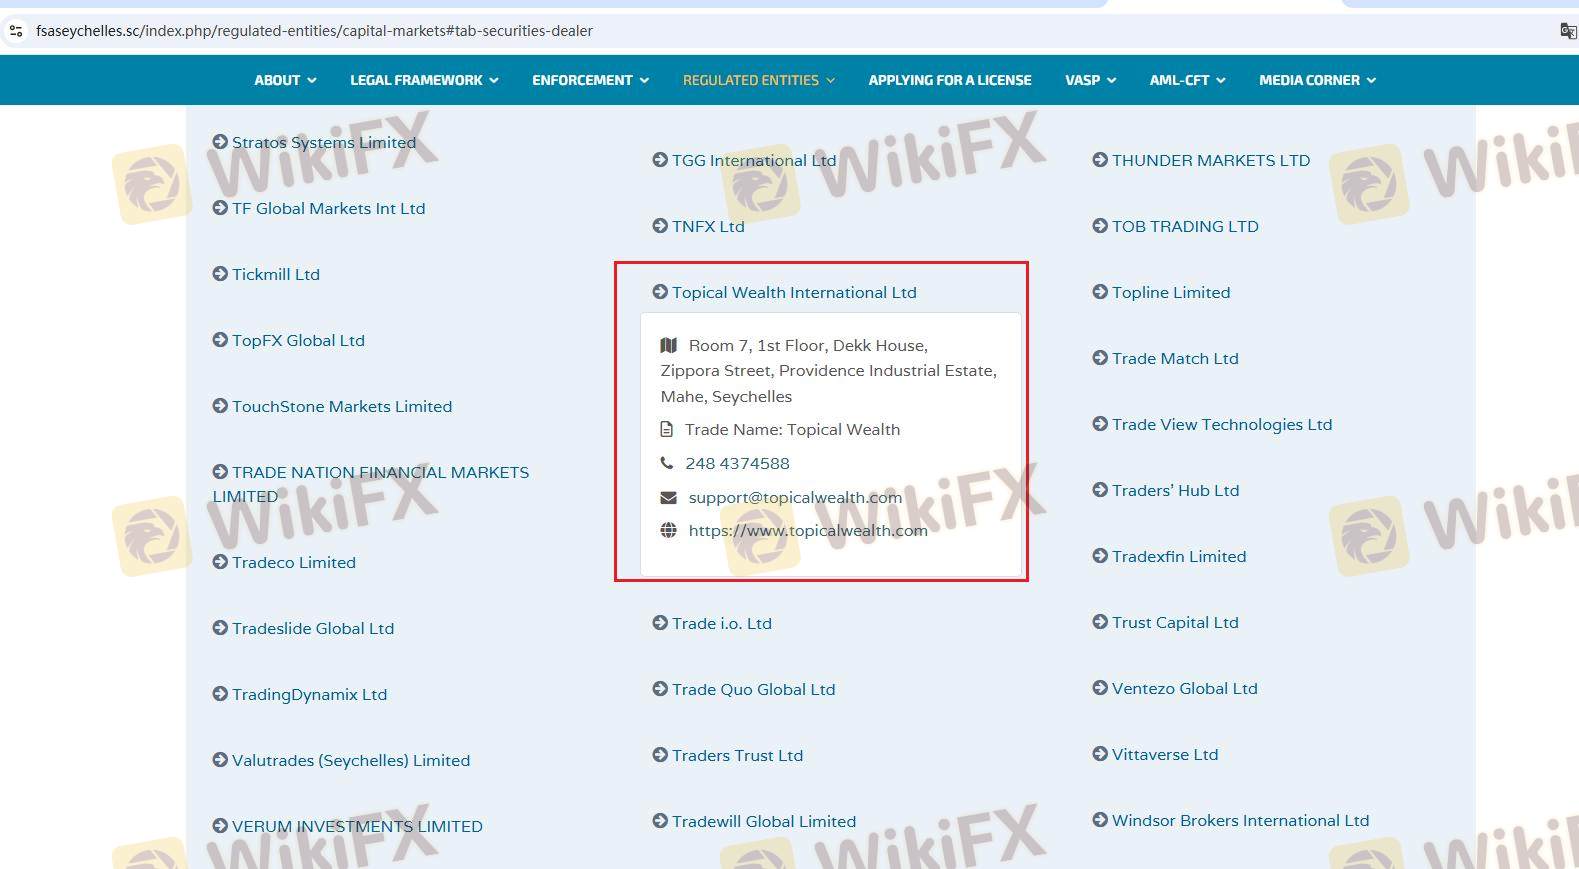Open the MEDIA CORNER dropdown
The height and width of the screenshot is (869, 1579).
tap(1317, 80)
